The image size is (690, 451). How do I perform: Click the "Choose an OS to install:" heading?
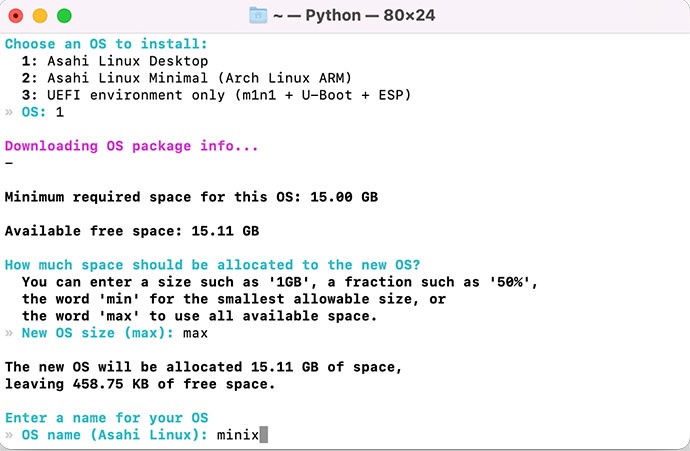click(x=106, y=44)
